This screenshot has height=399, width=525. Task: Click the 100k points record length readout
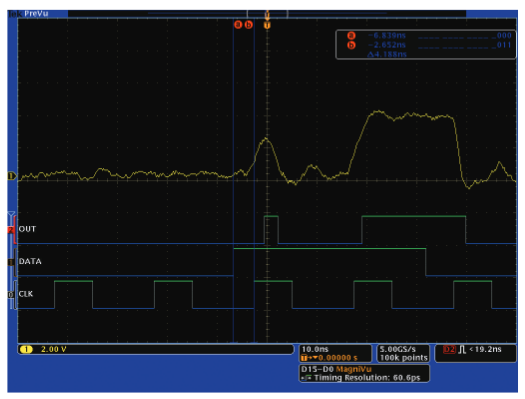point(404,358)
